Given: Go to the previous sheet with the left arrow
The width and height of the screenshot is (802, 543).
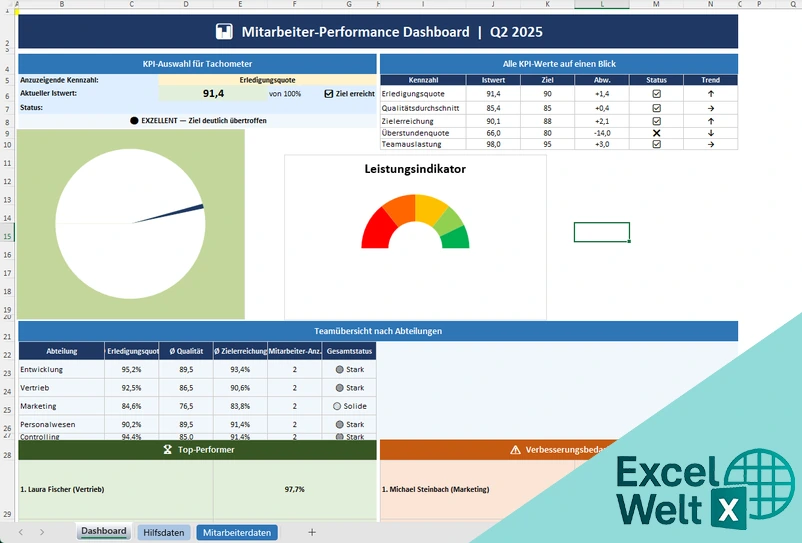Looking at the screenshot, I should click(x=21, y=532).
